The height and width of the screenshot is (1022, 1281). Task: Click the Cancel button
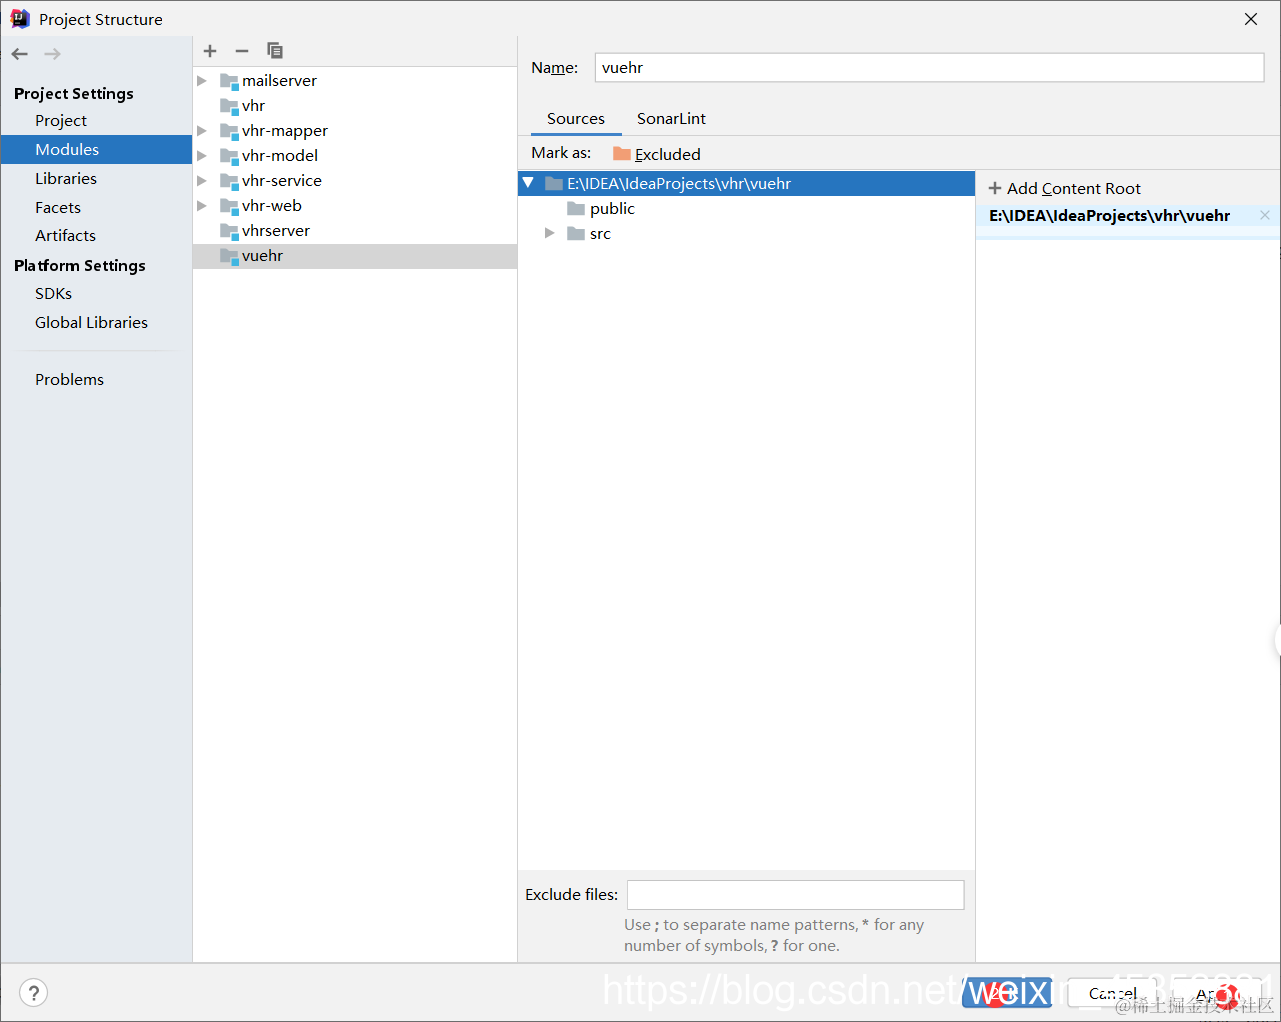1113,993
